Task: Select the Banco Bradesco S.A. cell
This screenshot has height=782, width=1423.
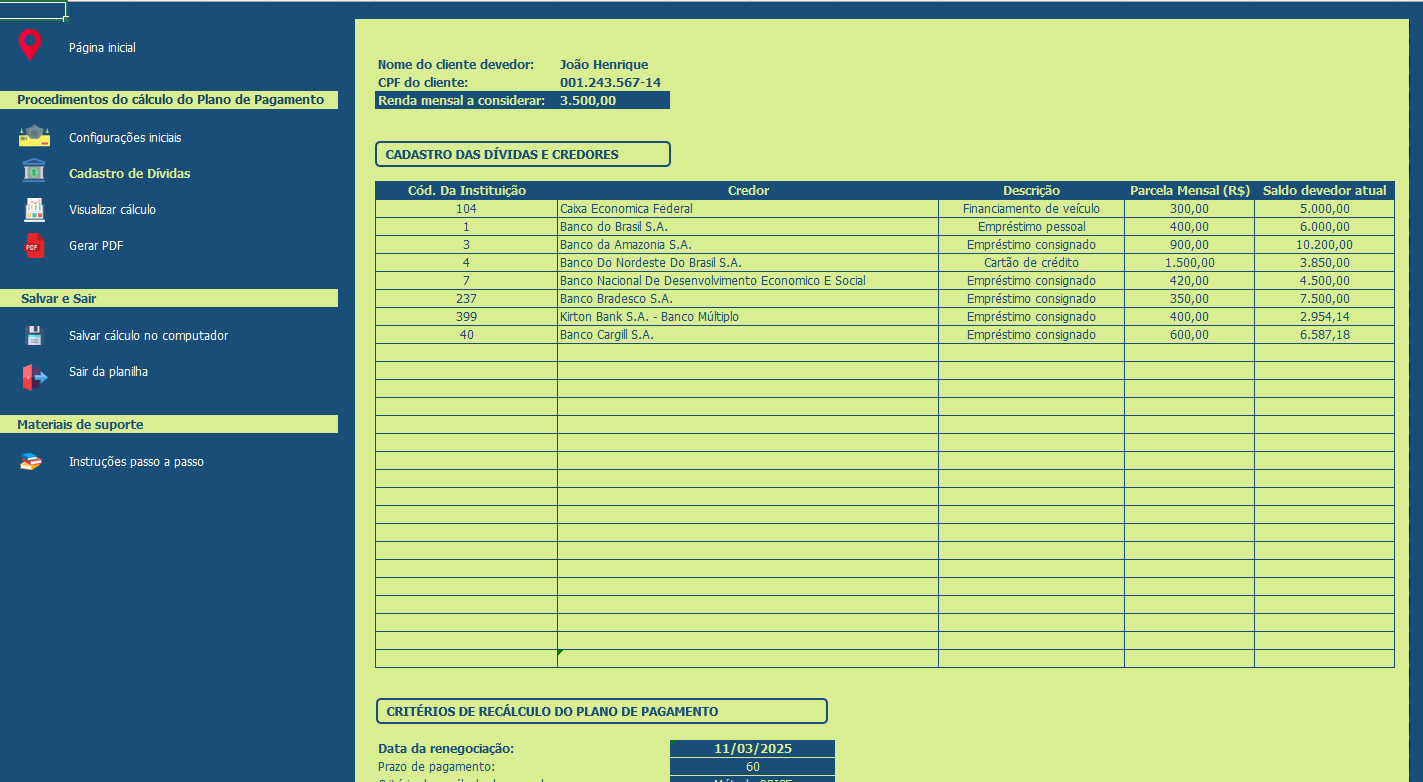Action: tap(748, 299)
